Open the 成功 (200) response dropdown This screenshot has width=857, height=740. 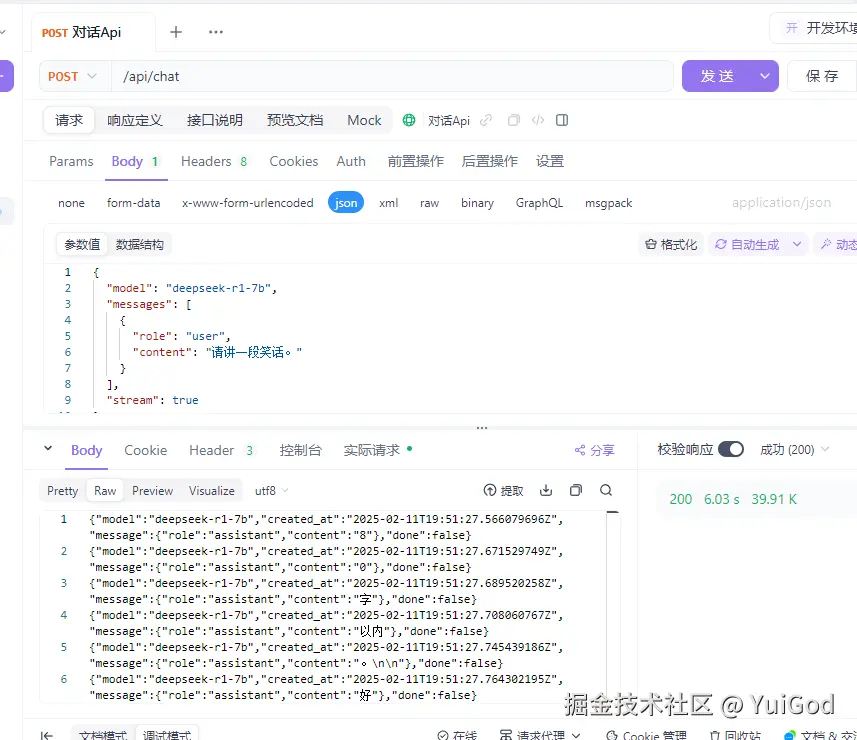794,449
